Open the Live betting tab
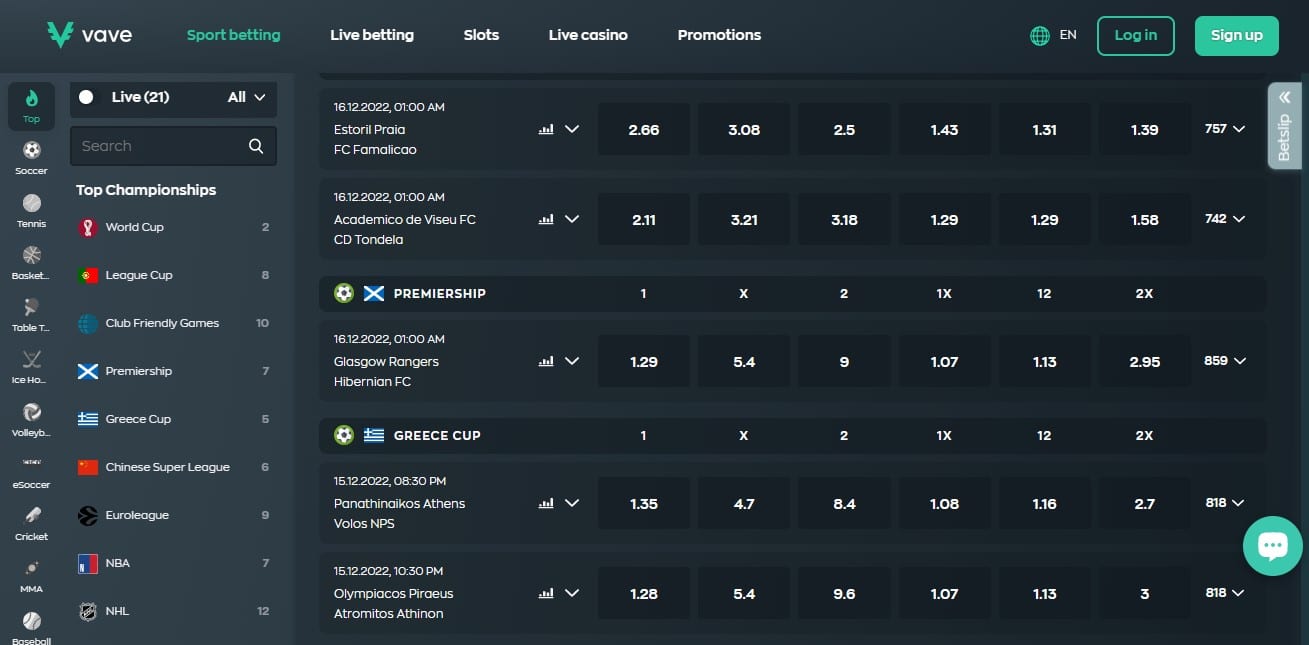Screen dimensions: 1309x645 (x=372, y=35)
